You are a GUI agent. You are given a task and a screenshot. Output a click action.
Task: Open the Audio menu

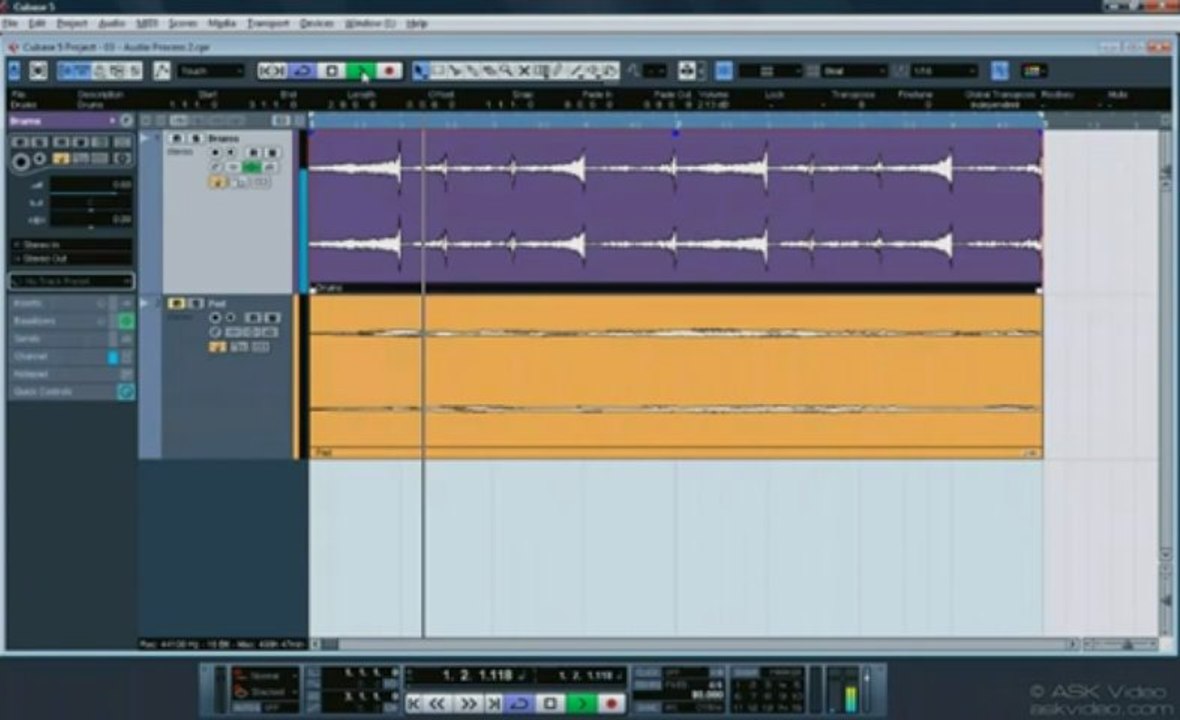click(x=111, y=23)
